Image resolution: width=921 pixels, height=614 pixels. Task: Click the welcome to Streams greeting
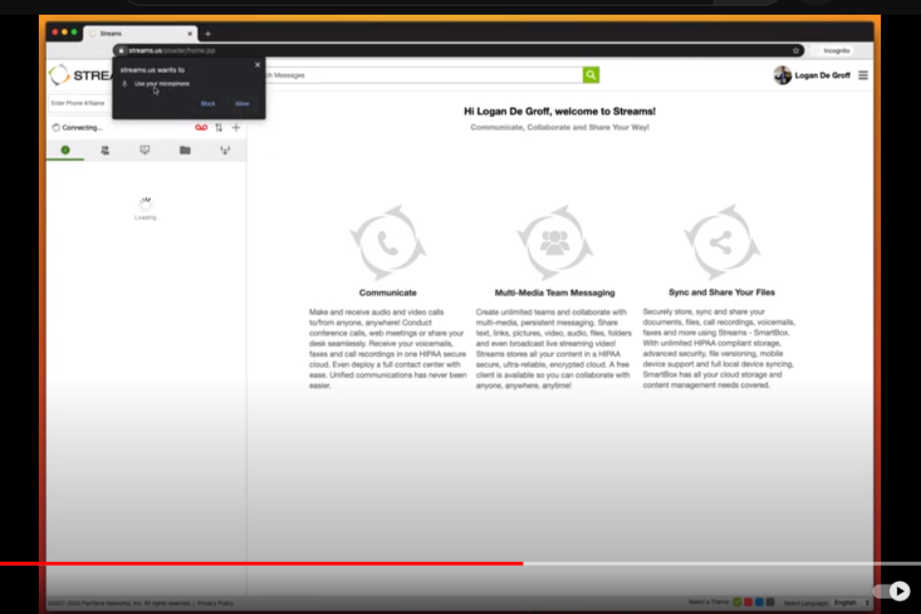(560, 111)
